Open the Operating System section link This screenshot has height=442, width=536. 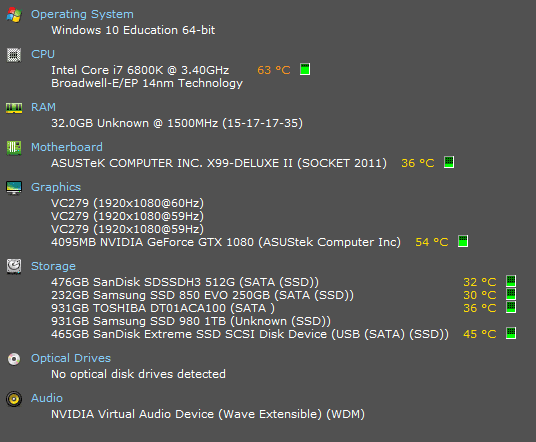point(82,15)
